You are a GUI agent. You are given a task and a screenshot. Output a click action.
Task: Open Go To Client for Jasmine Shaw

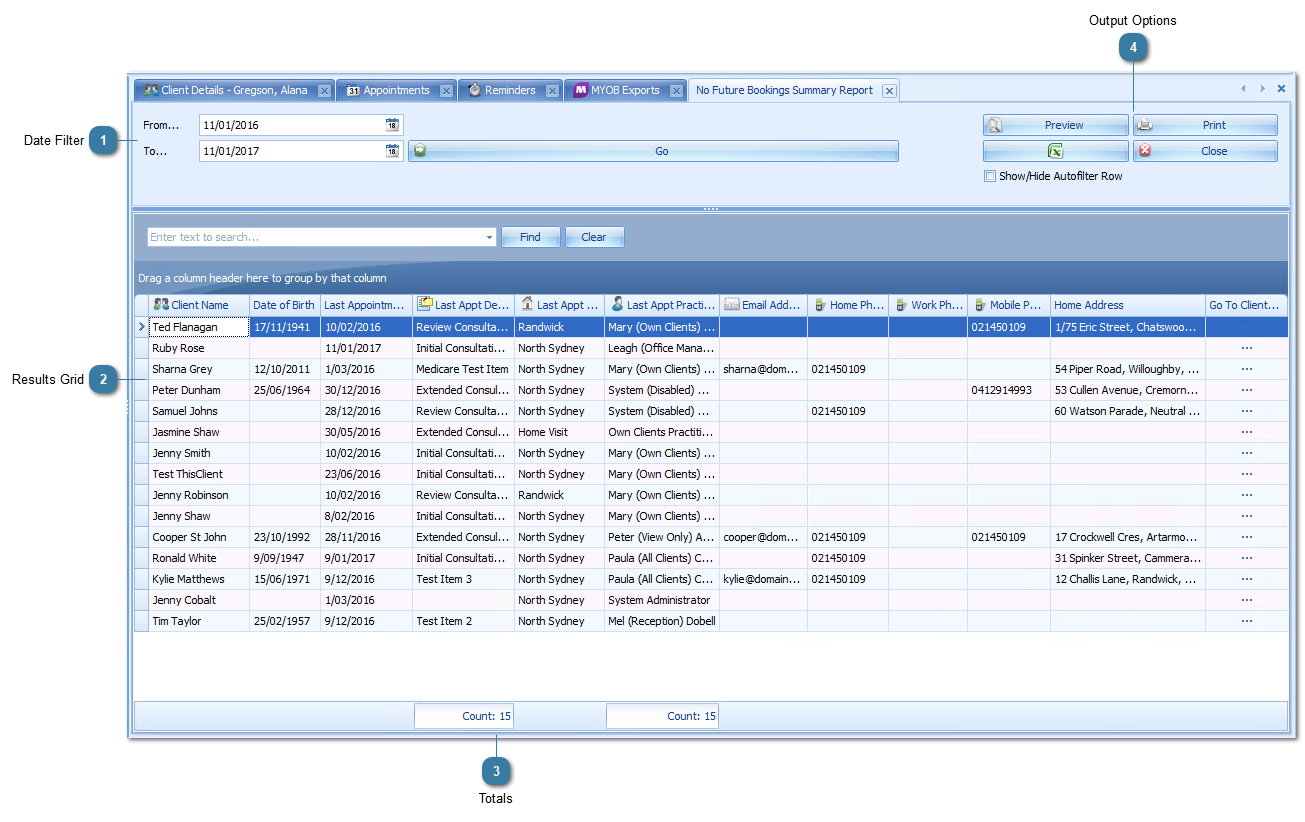click(1246, 432)
